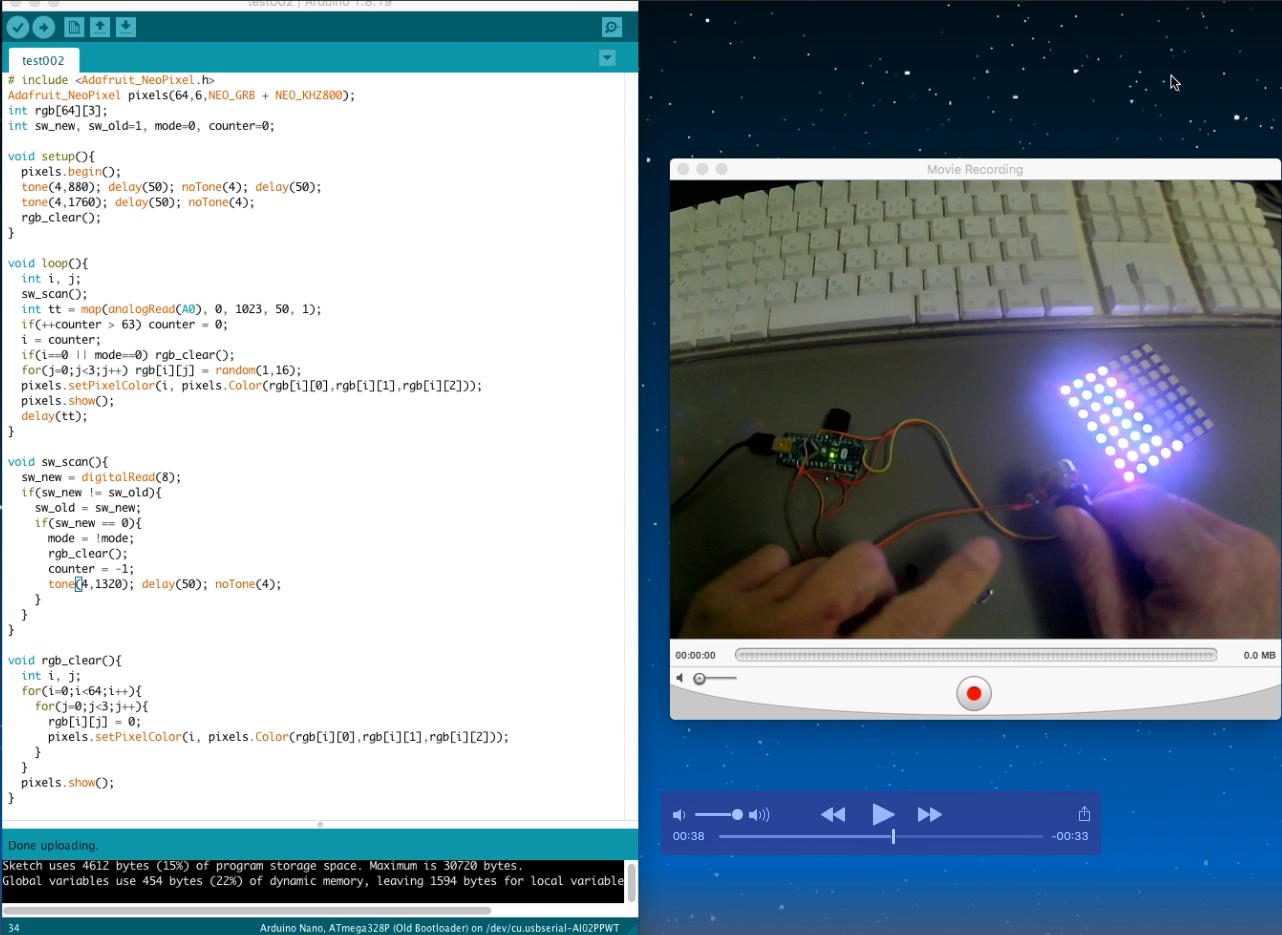
Task: Click the 'Sketch uses 4612 bytes' console line
Action: coord(262,866)
